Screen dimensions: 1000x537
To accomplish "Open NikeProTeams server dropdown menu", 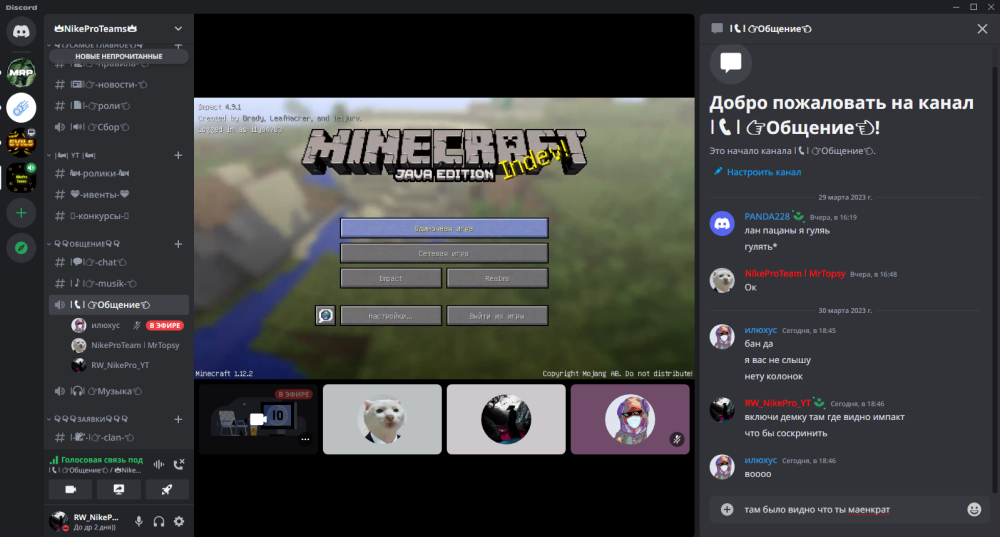I will pyautogui.click(x=178, y=29).
